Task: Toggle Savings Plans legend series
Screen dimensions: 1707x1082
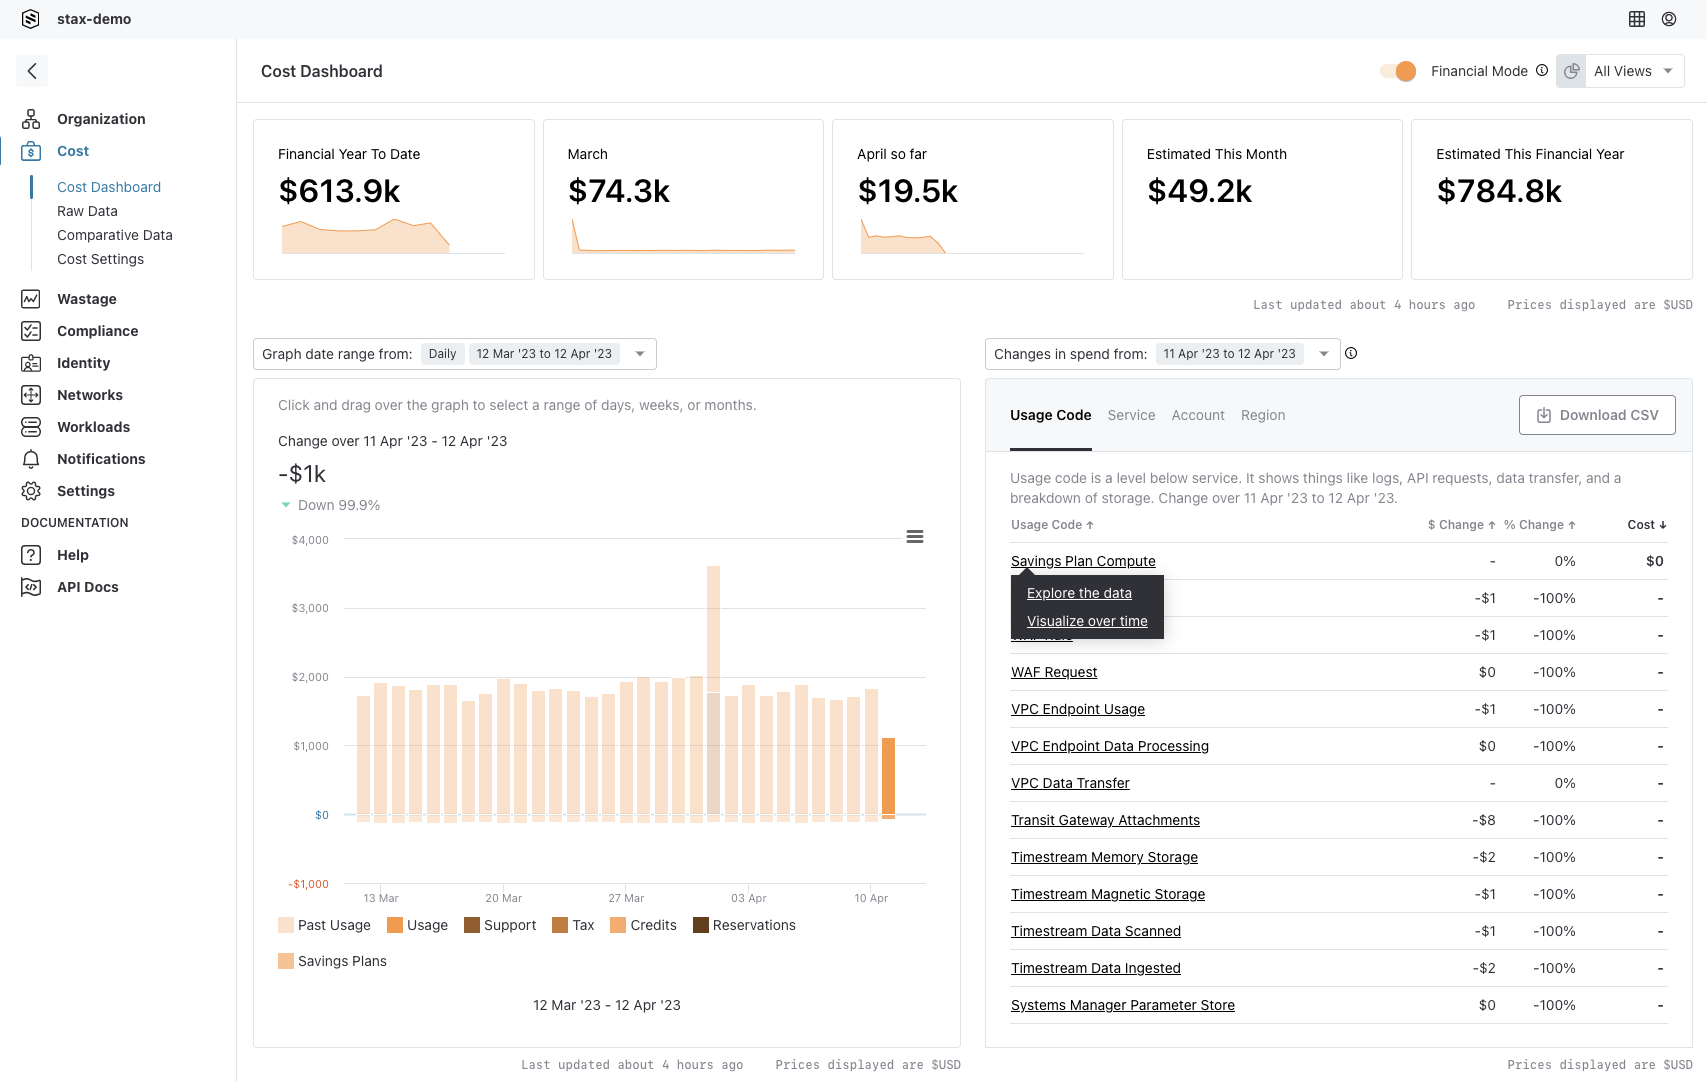Action: click(333, 961)
